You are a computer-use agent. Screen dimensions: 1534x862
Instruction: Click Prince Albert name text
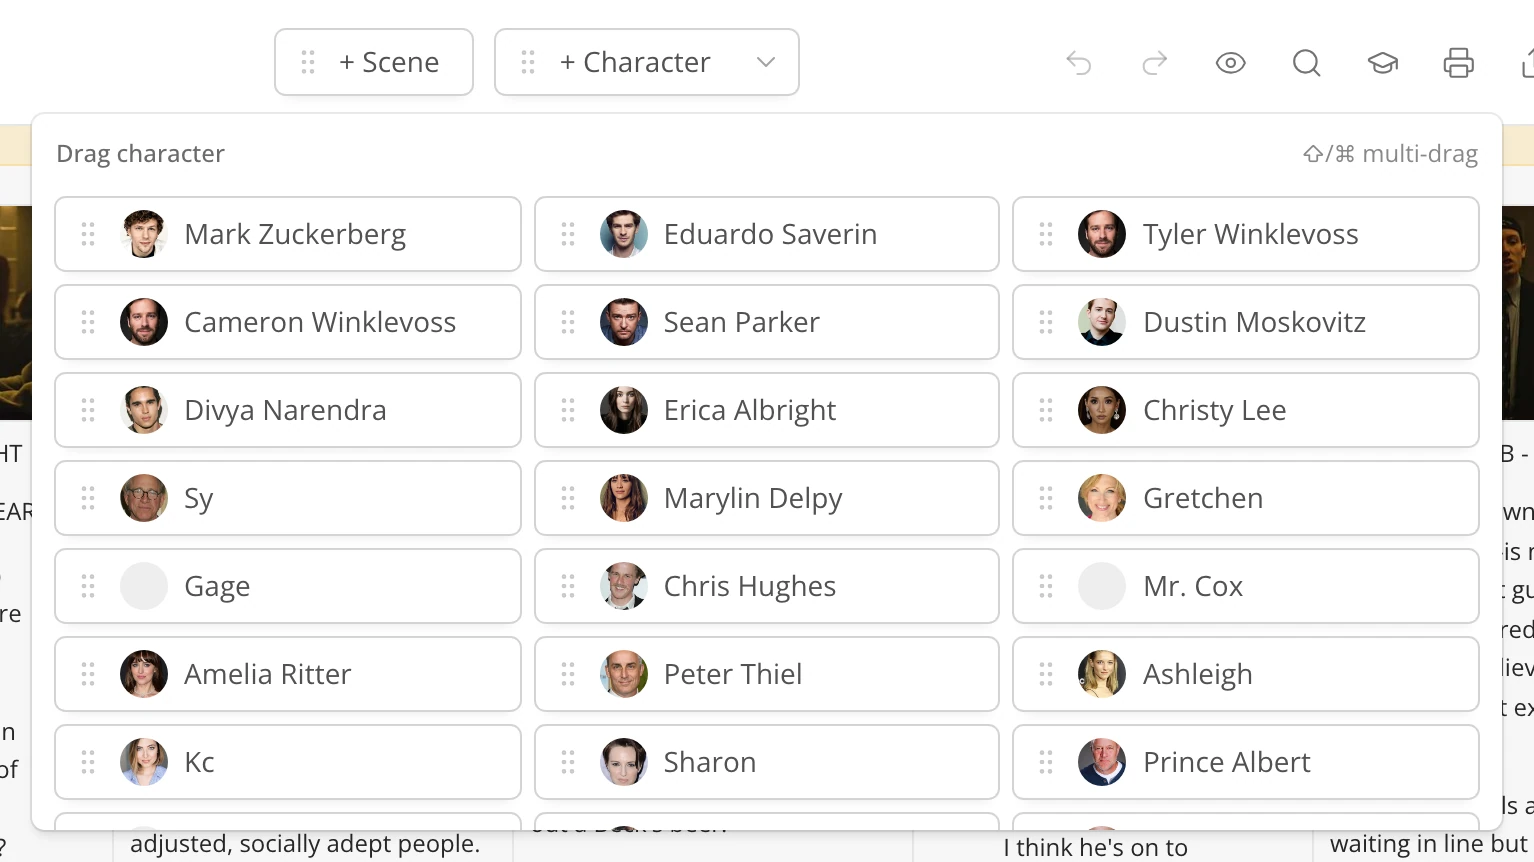click(x=1227, y=762)
